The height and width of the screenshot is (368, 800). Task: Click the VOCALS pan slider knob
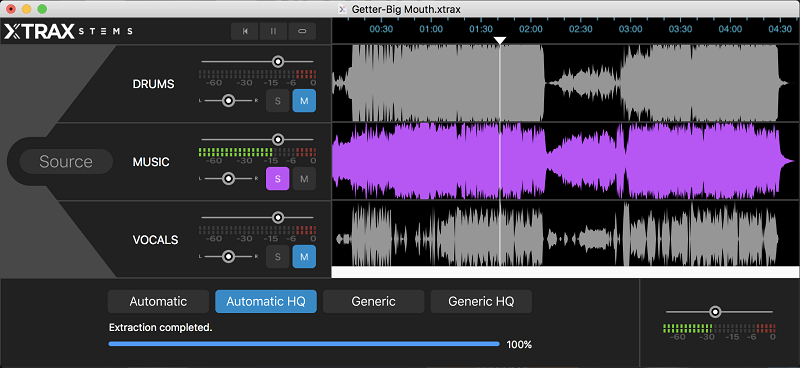229,256
